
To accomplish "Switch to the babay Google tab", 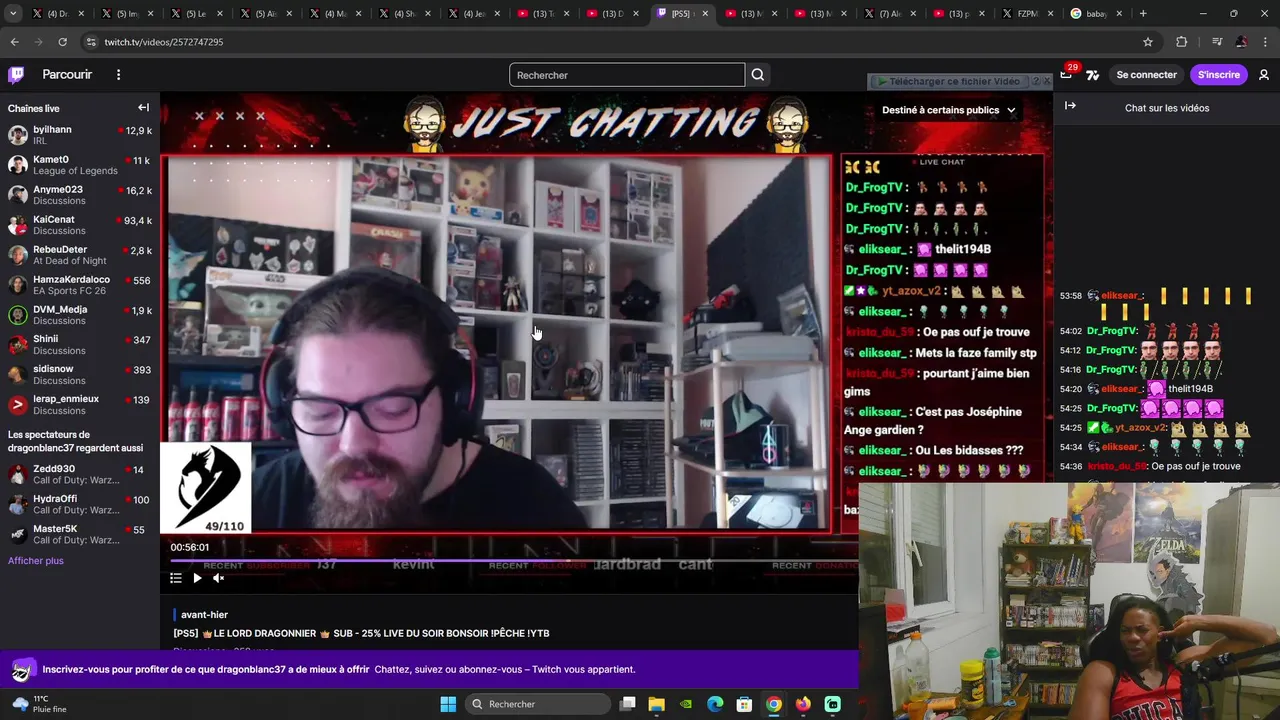I will click(1097, 14).
